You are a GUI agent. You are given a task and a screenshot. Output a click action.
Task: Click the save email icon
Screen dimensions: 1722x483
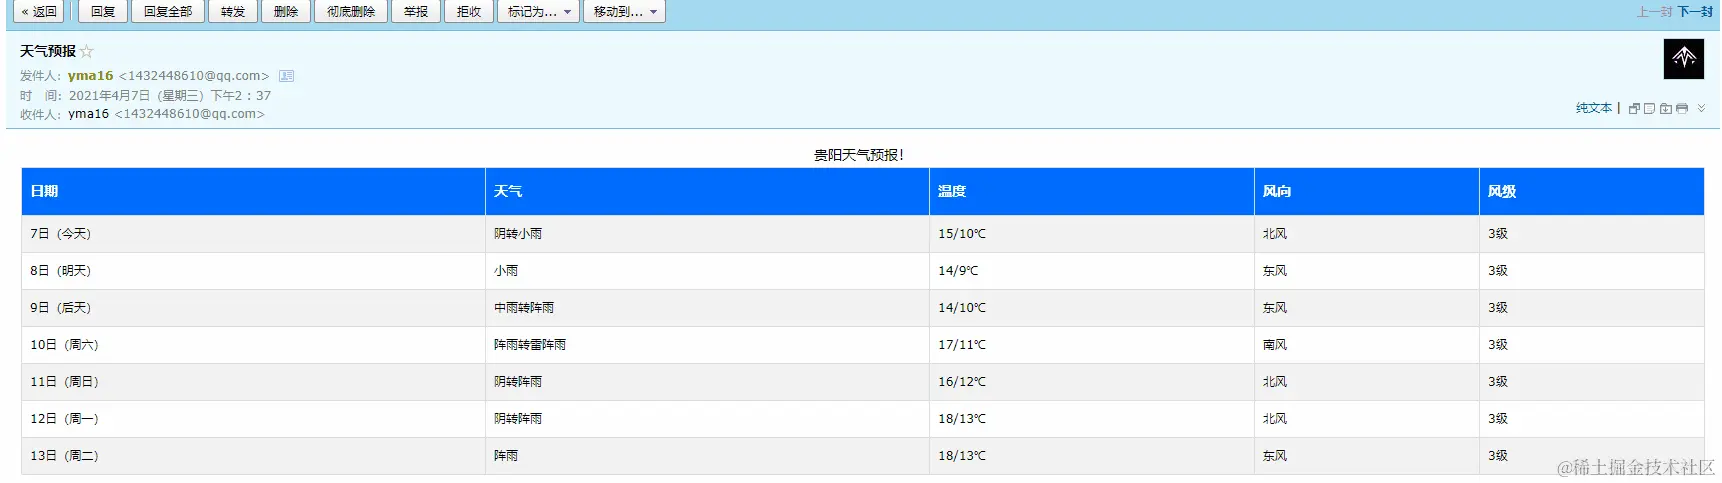coord(1666,108)
